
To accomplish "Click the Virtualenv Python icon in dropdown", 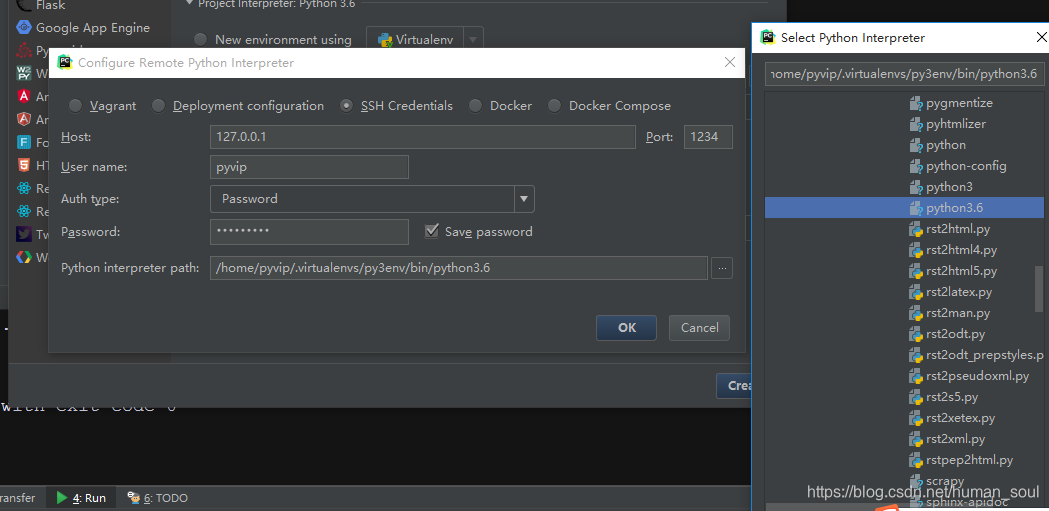I will click(x=385, y=39).
